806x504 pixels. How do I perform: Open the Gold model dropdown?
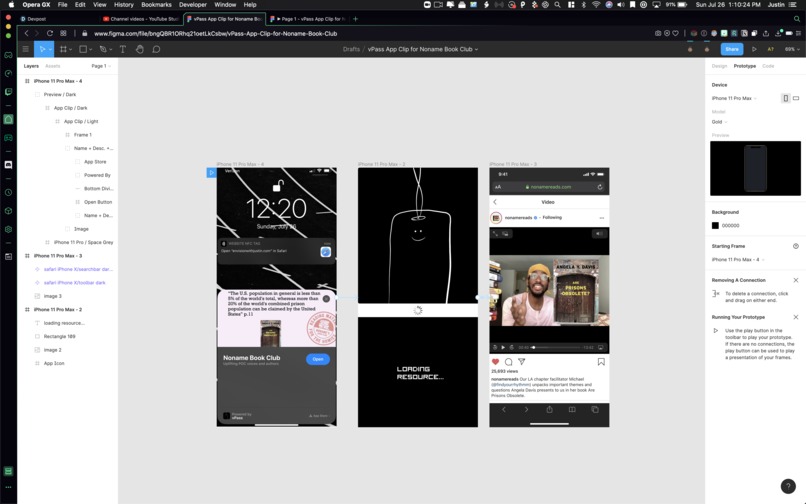click(x=719, y=122)
